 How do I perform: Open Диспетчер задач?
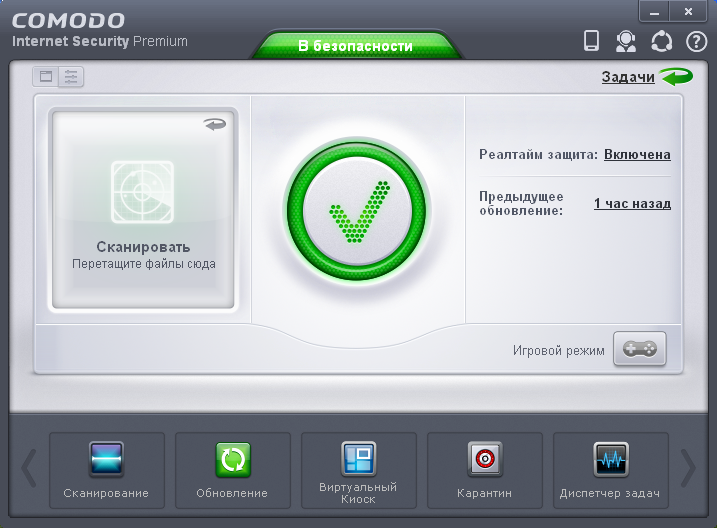coord(610,470)
